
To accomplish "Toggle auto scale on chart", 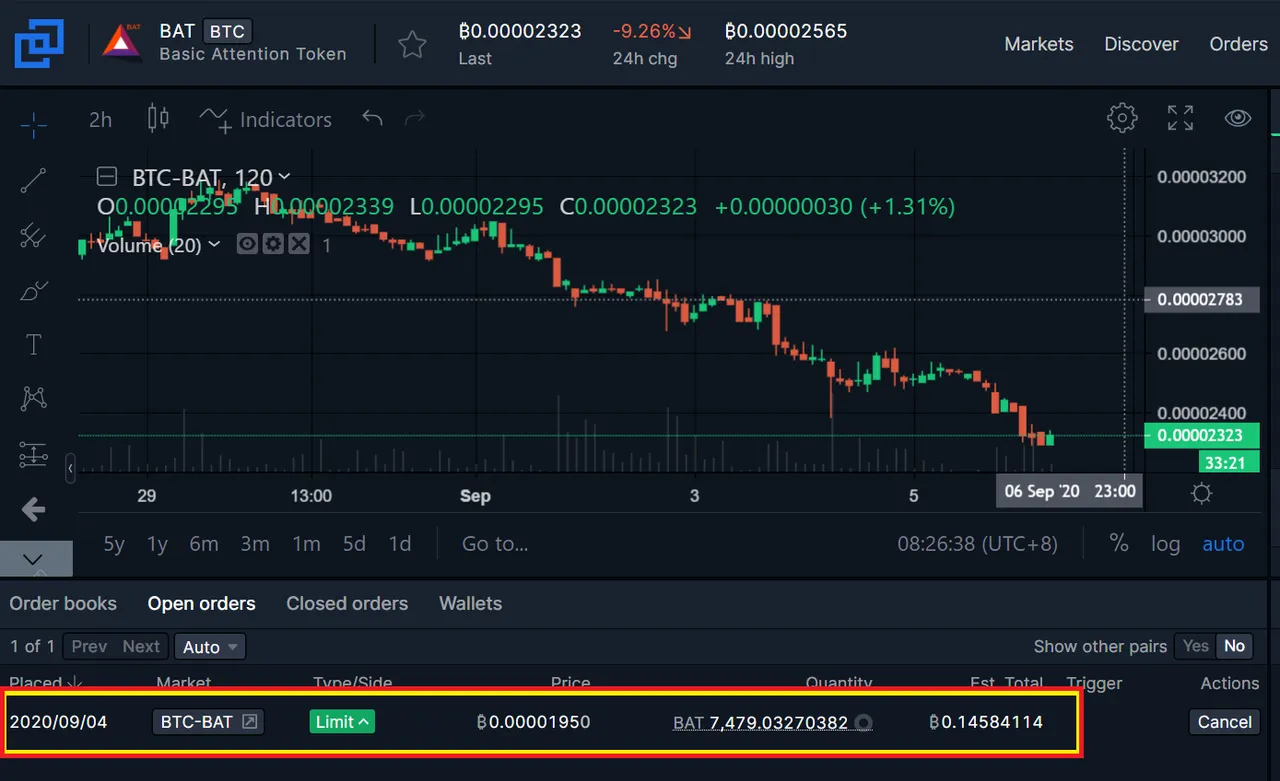I will [x=1223, y=544].
